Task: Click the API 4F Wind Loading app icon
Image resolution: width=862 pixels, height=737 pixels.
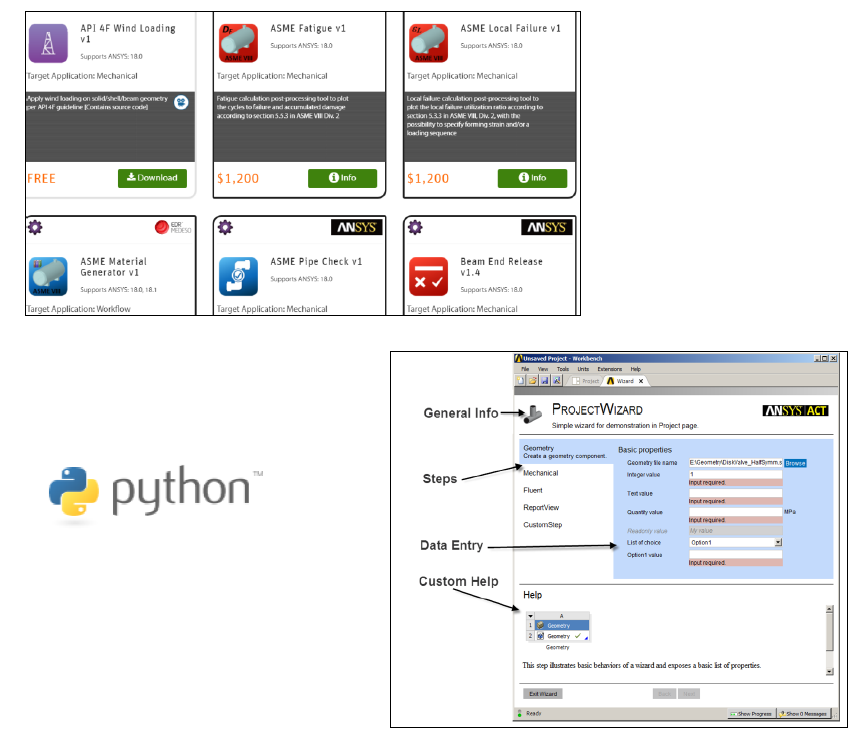Action: pos(48,43)
